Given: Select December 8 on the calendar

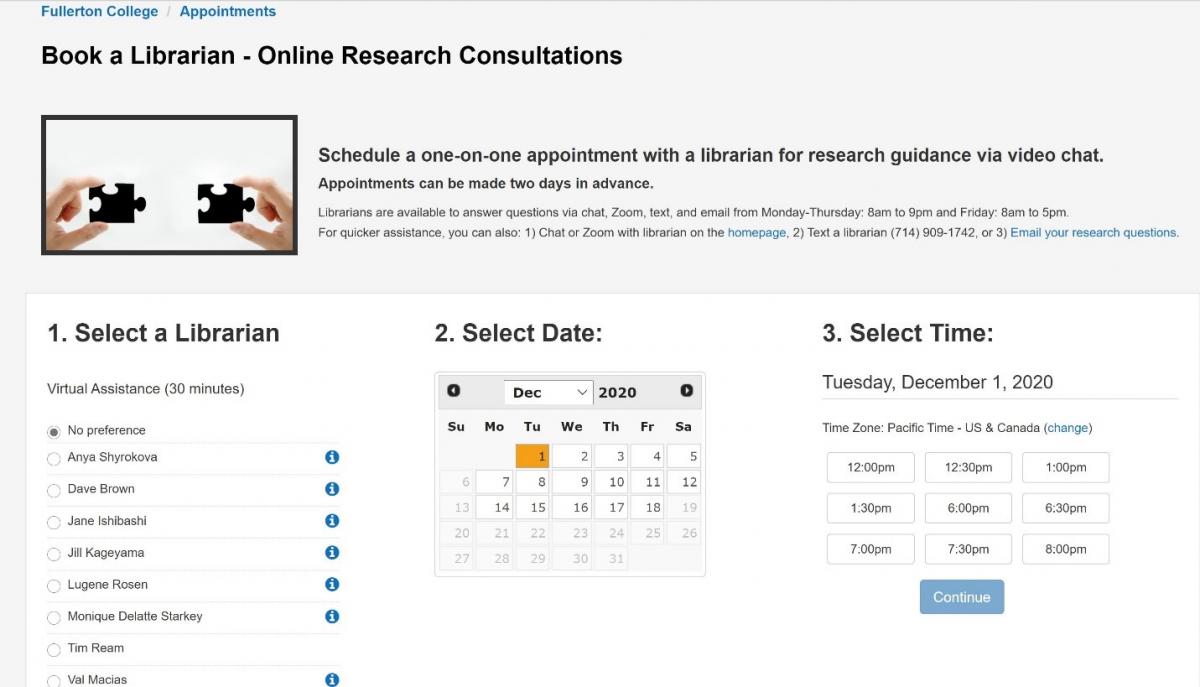Looking at the screenshot, I should click(x=533, y=482).
